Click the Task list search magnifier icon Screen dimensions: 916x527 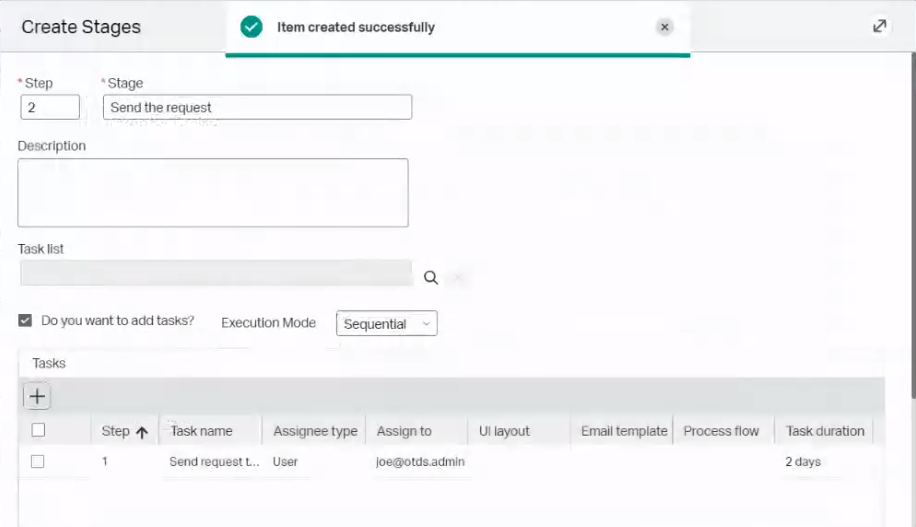[x=431, y=278]
